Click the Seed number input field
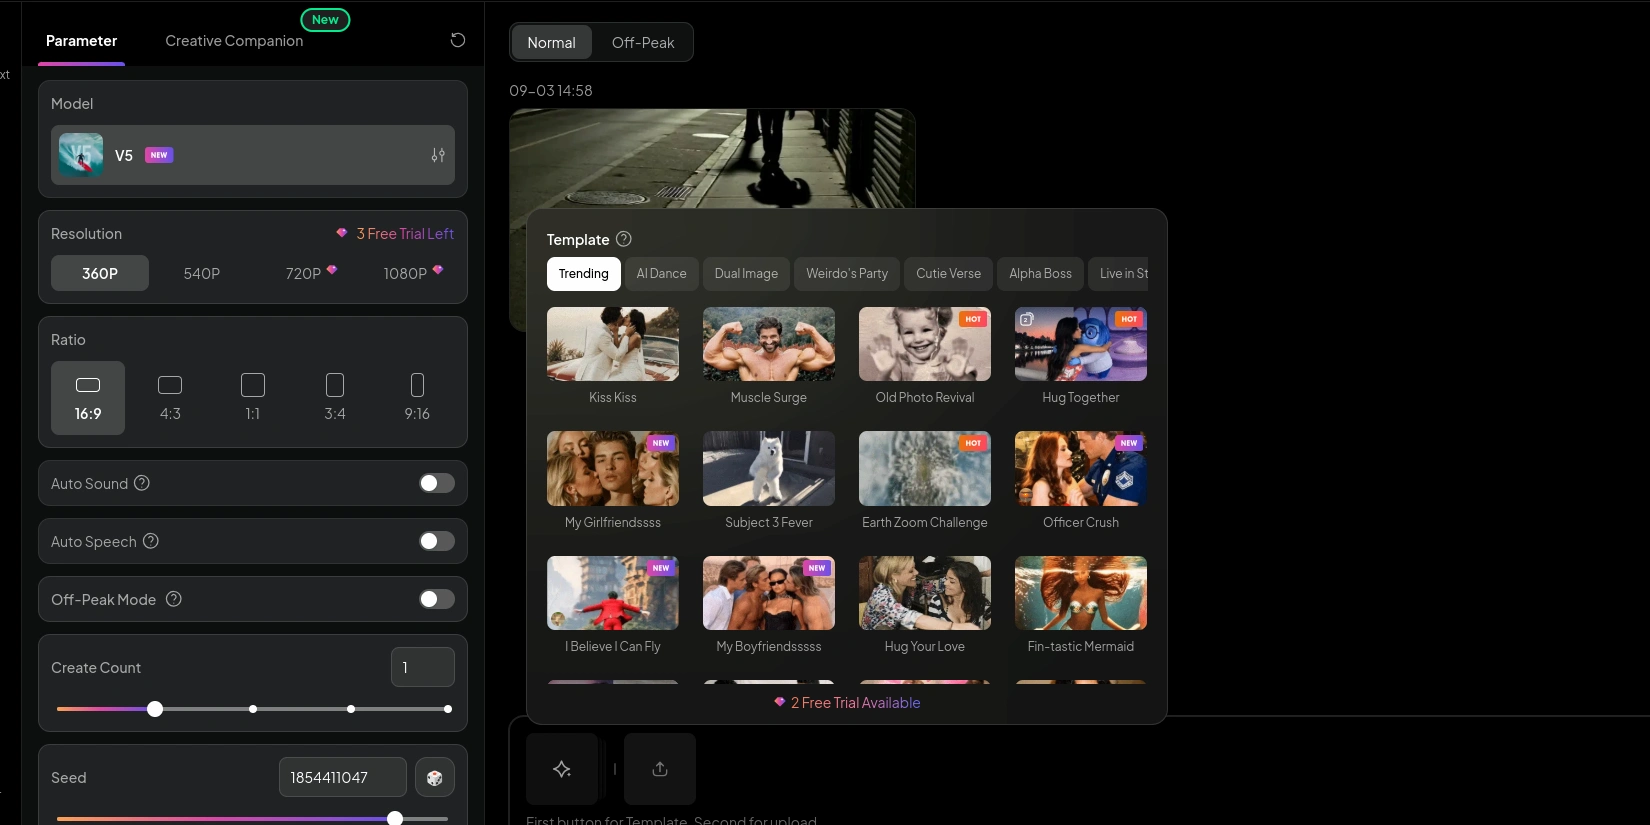Image resolution: width=1650 pixels, height=825 pixels. [342, 778]
